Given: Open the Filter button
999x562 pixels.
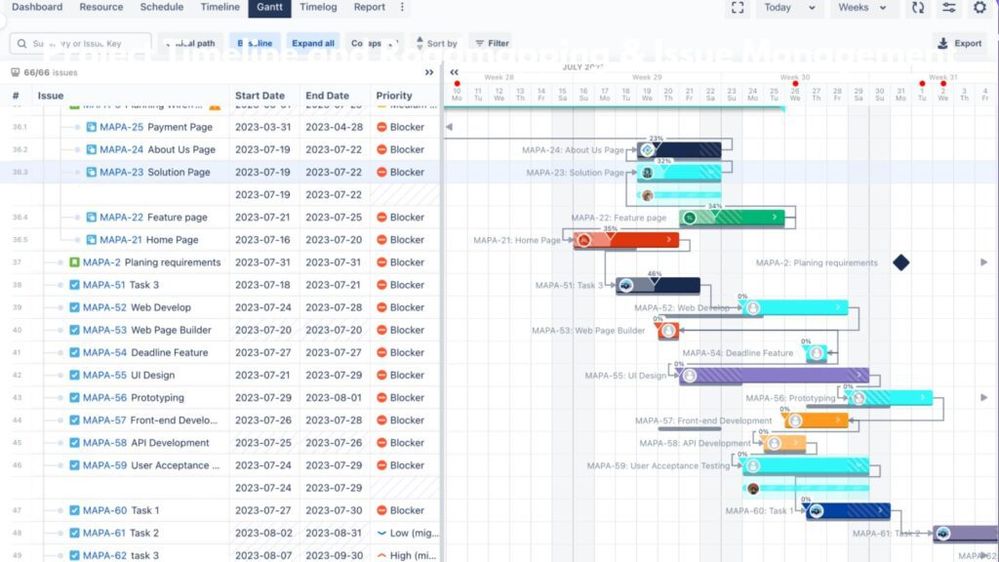Looking at the screenshot, I should point(492,43).
